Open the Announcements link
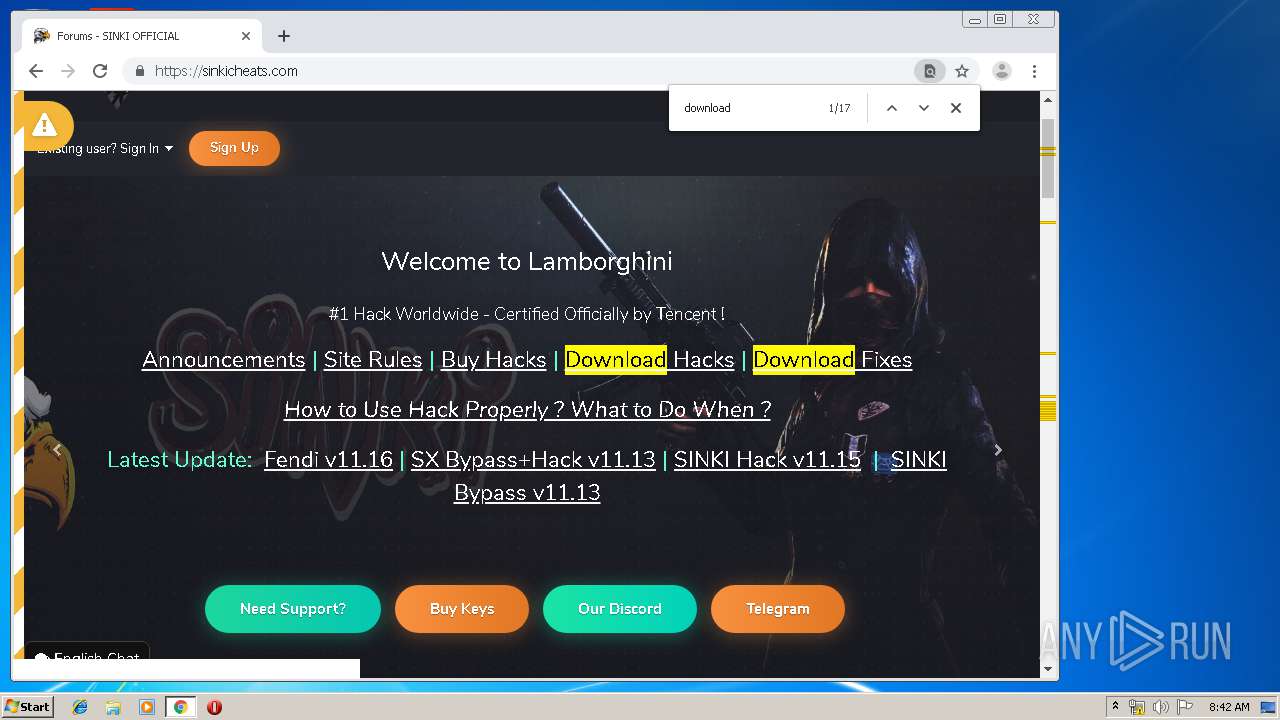 [x=223, y=360]
